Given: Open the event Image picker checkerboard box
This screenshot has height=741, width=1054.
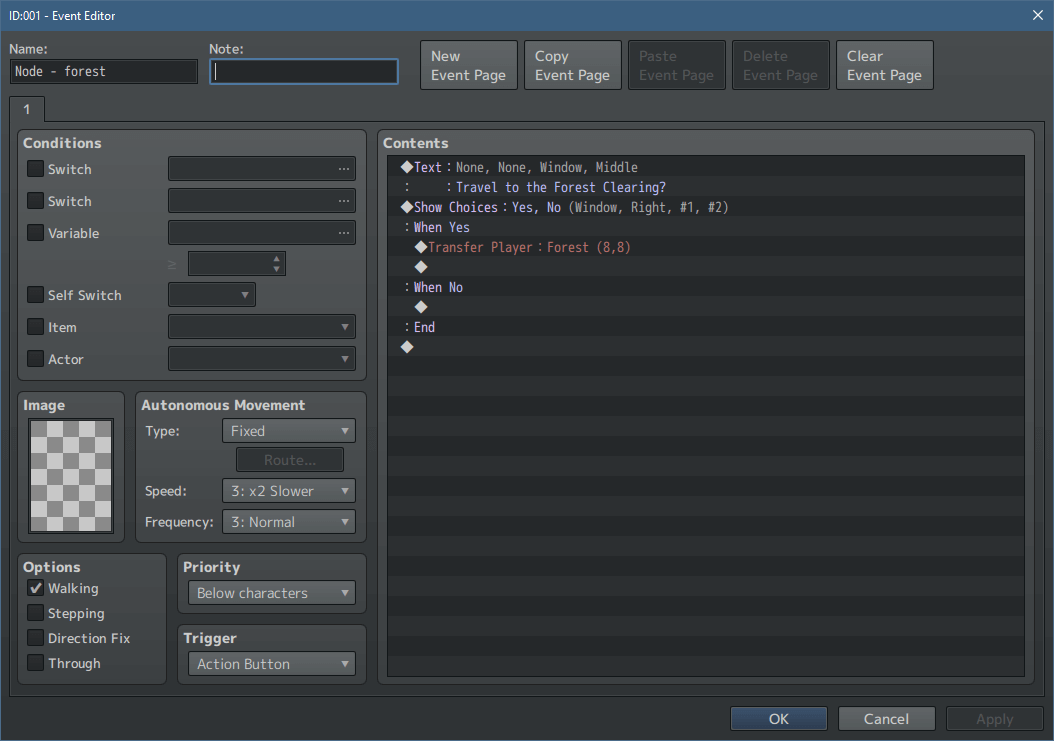Looking at the screenshot, I should [x=70, y=475].
